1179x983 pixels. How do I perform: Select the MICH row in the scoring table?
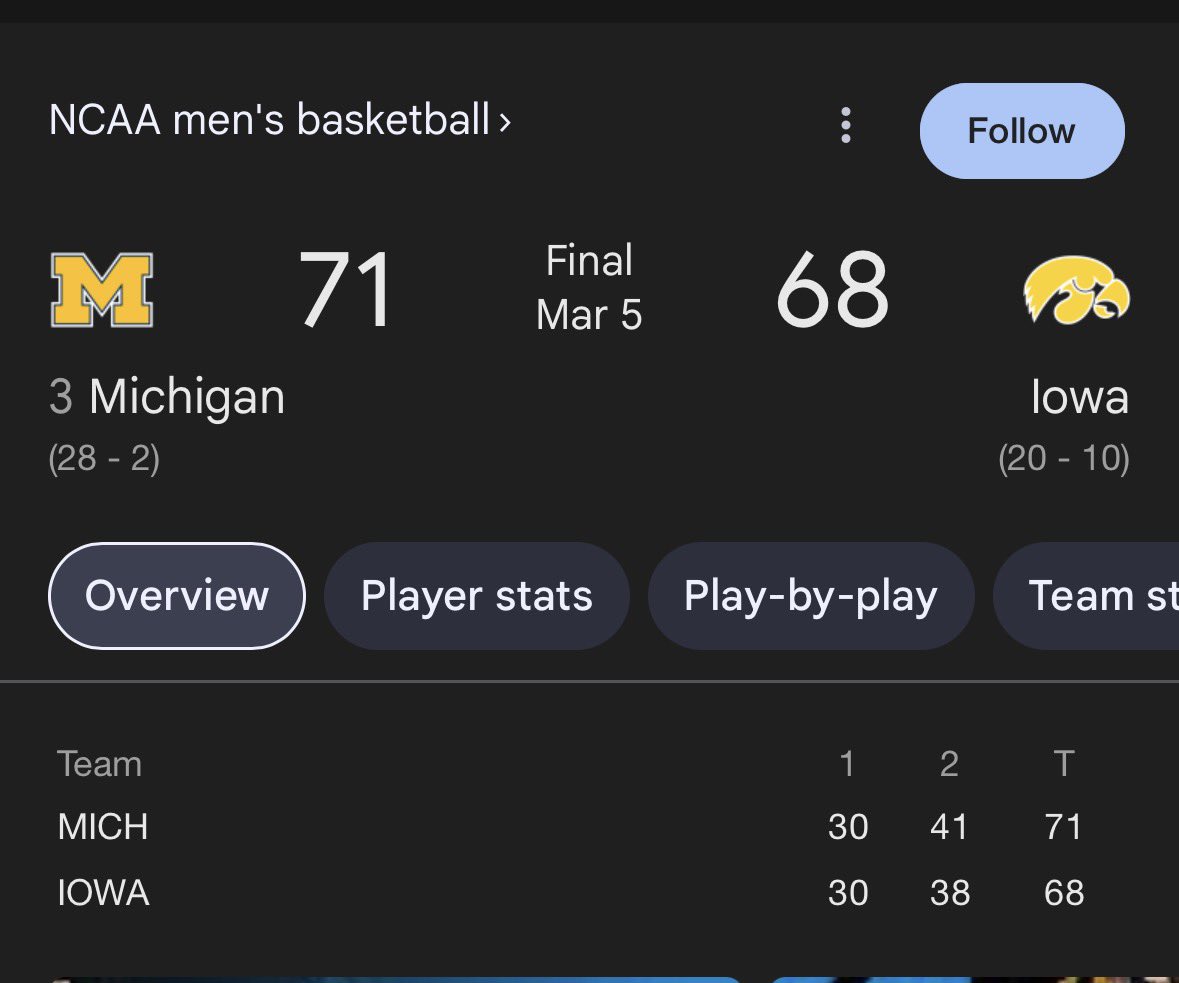coord(570,827)
